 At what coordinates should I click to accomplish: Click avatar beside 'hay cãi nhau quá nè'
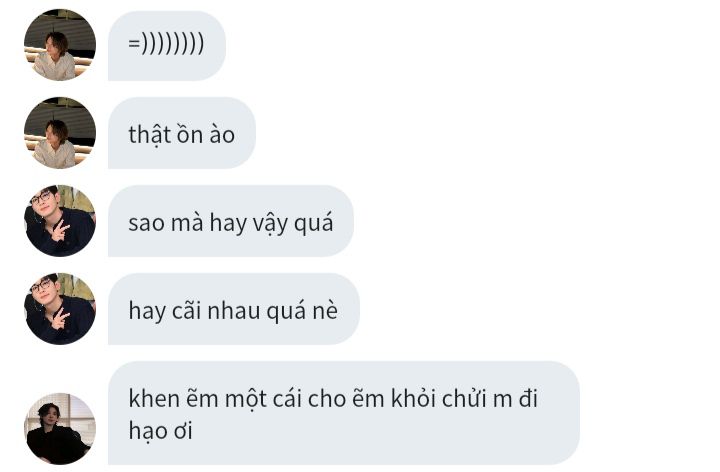[60, 309]
